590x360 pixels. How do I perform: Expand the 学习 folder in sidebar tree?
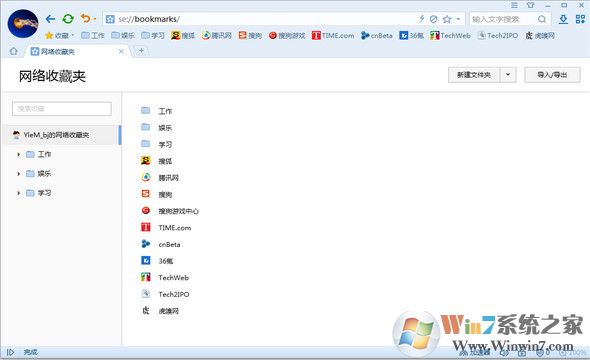click(x=18, y=193)
